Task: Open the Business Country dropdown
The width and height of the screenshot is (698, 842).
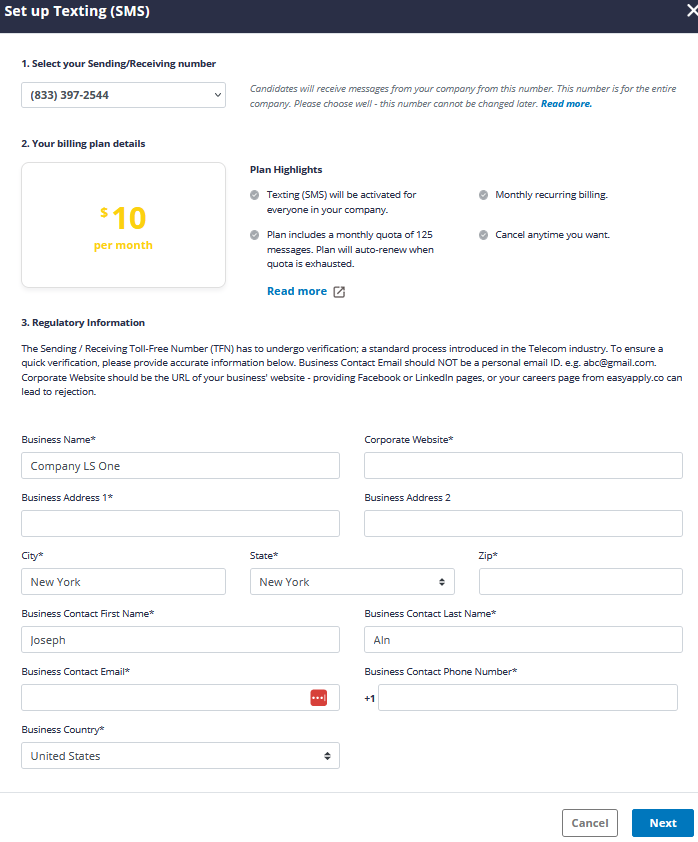Action: (x=180, y=756)
